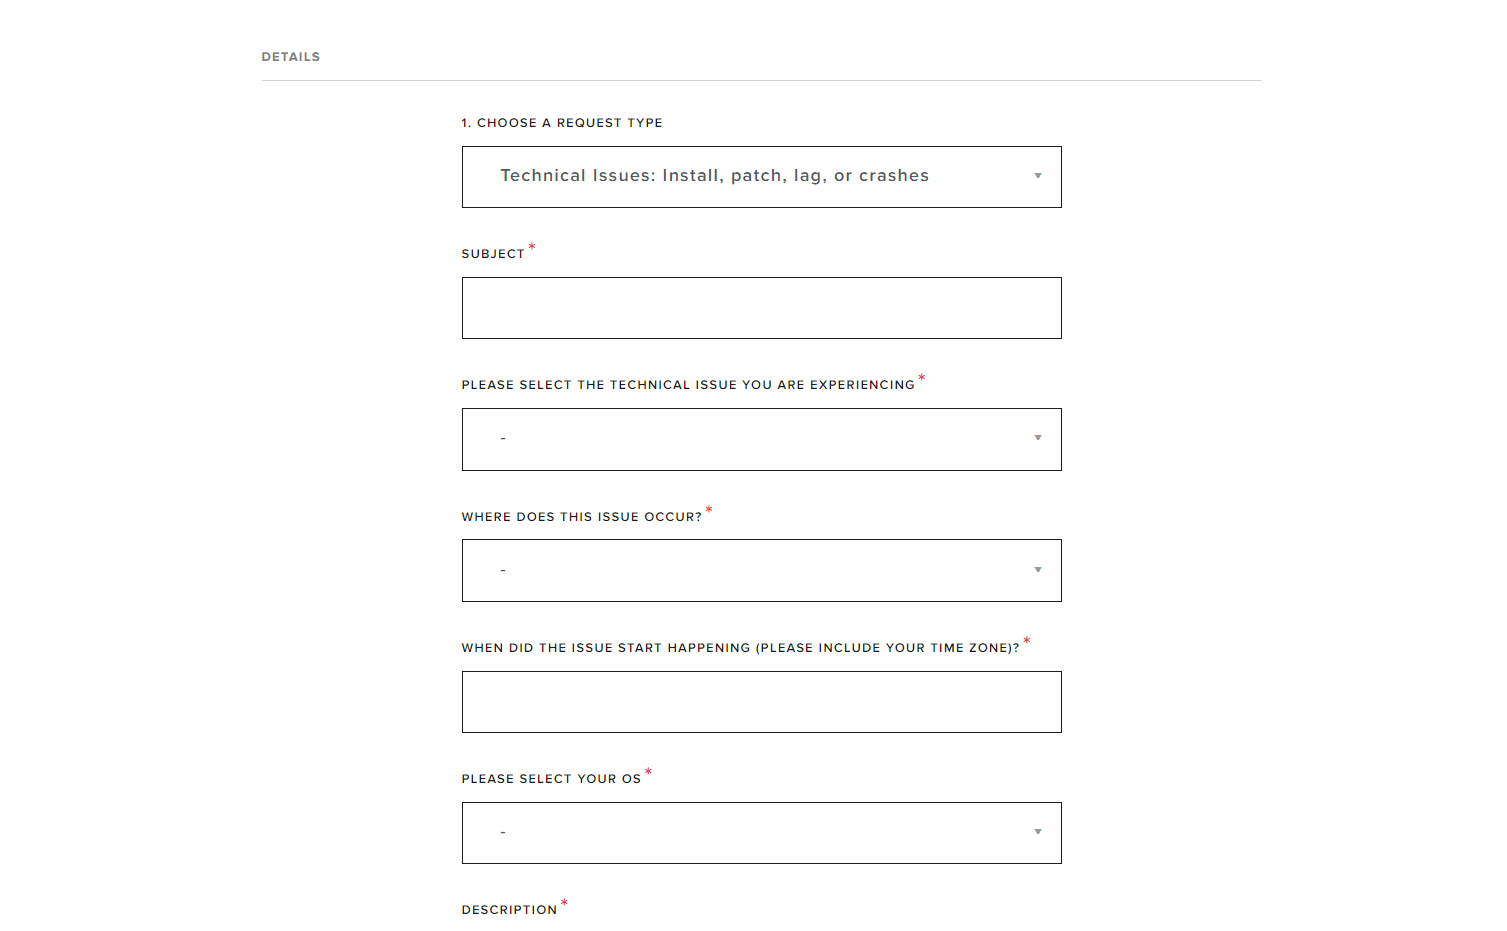Click the dash placeholder in OS dropdown
Viewport: 1507px width, 931px height.
click(503, 833)
